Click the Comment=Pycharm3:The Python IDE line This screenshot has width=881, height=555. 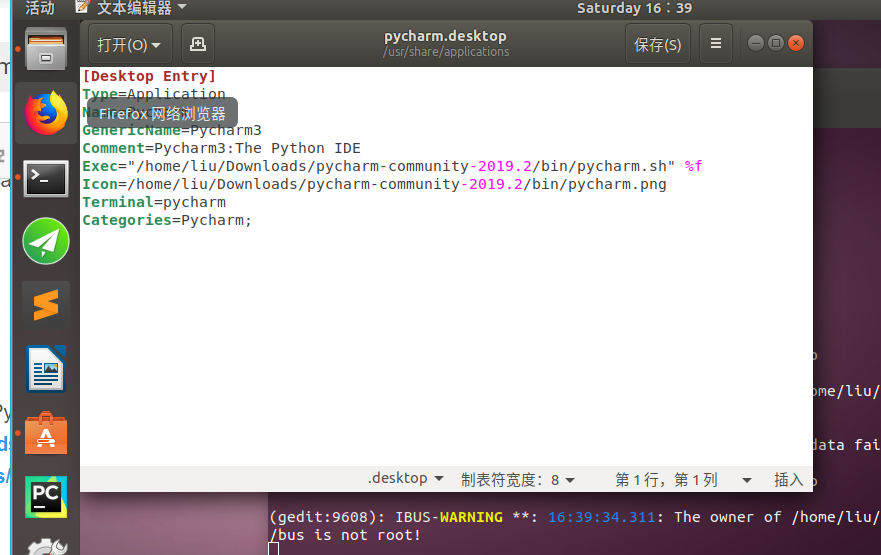click(x=221, y=148)
